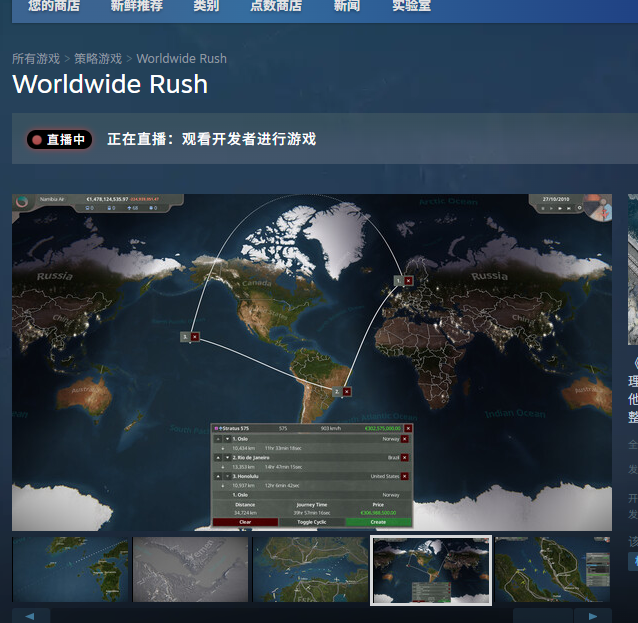Image resolution: width=638 pixels, height=623 pixels.
Task: Click the company balance in top HUD
Action: (107, 199)
